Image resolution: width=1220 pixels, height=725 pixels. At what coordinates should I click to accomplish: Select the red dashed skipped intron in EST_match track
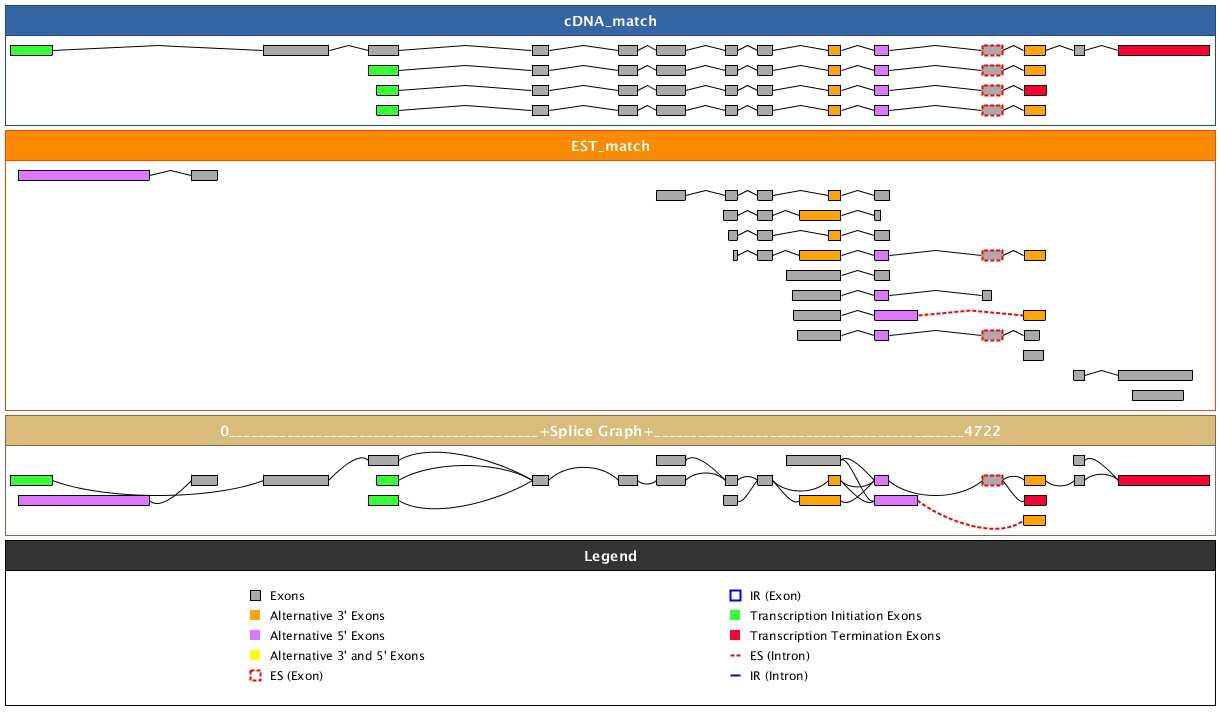[970, 312]
